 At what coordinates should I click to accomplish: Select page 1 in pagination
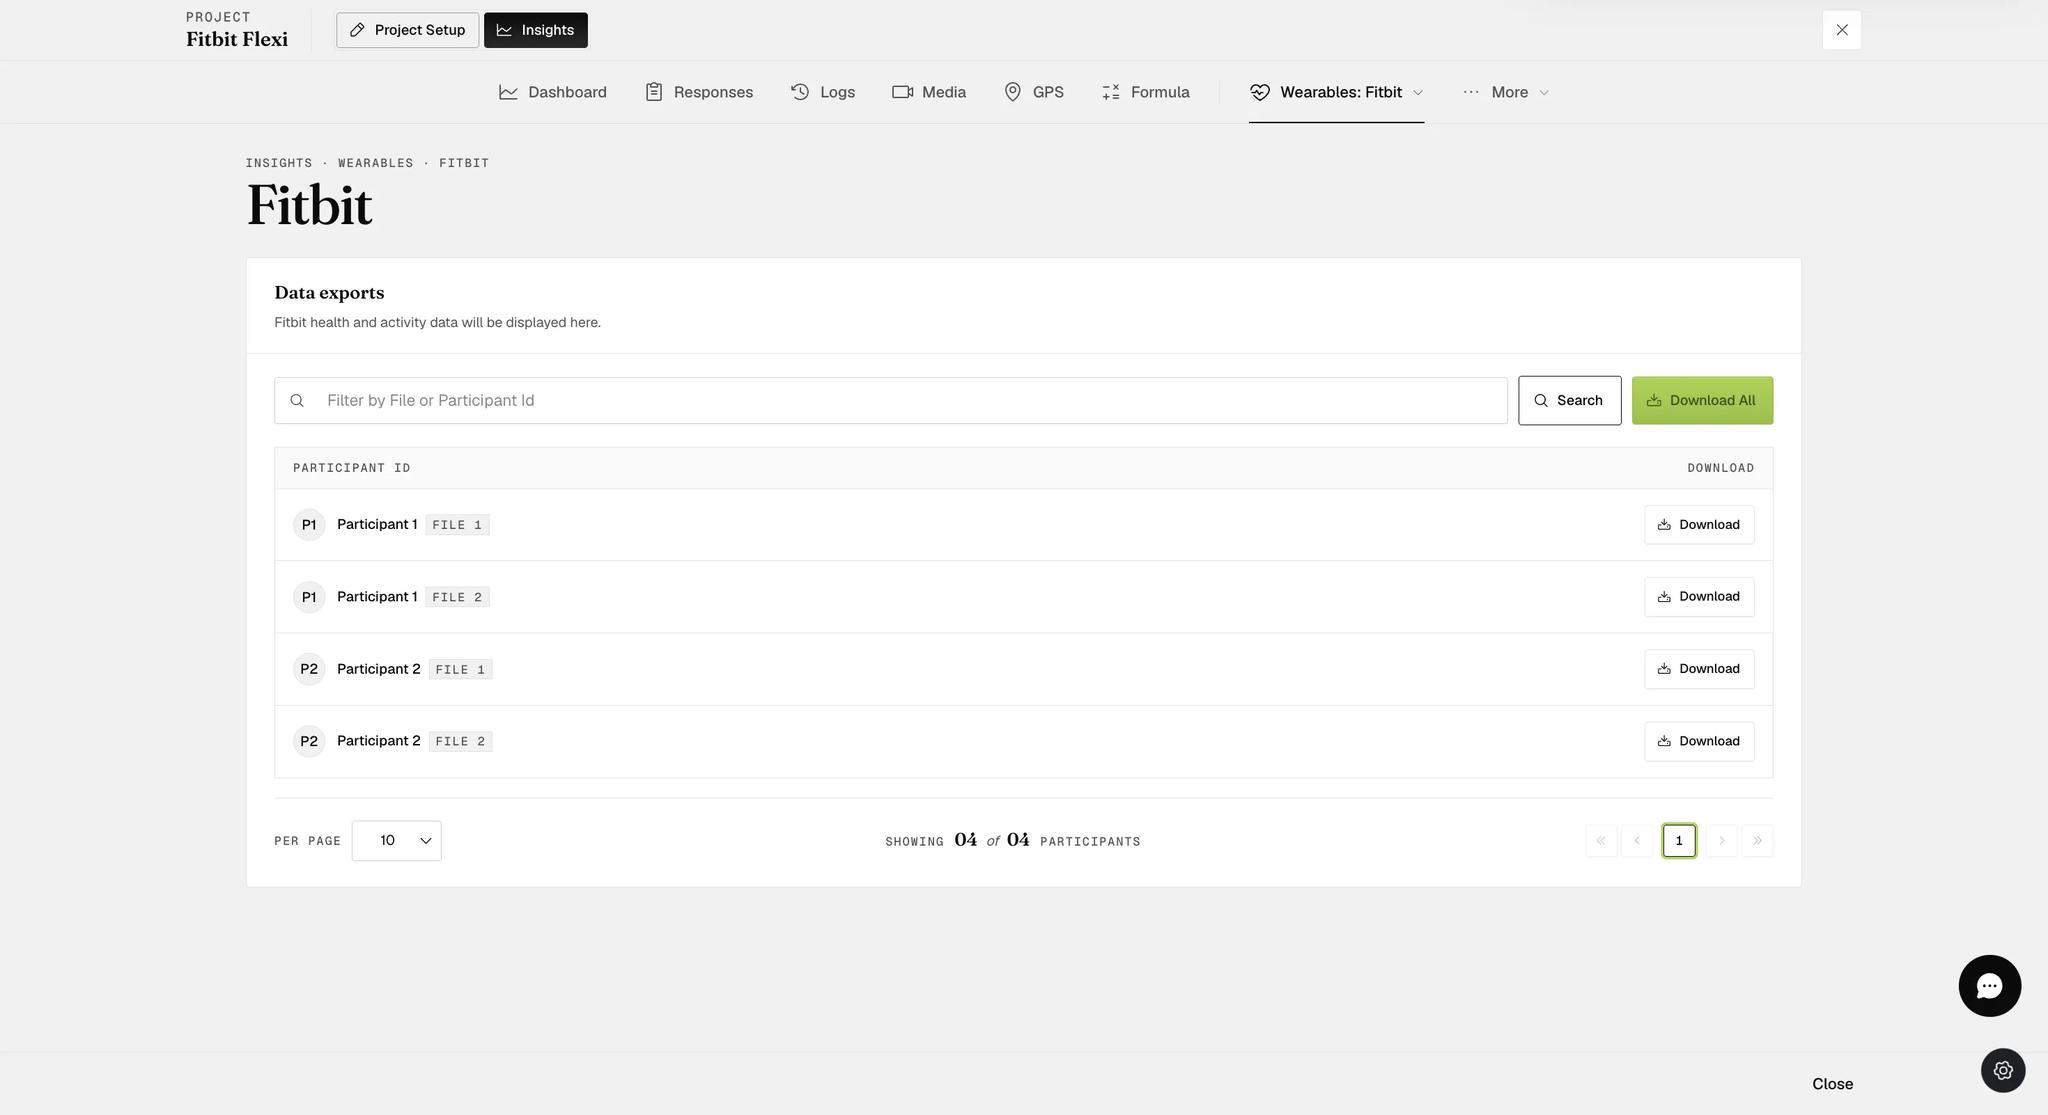coord(1679,841)
